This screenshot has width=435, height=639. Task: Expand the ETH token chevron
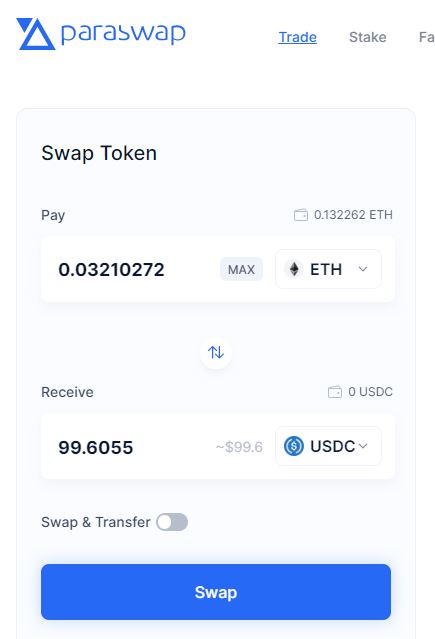click(363, 269)
